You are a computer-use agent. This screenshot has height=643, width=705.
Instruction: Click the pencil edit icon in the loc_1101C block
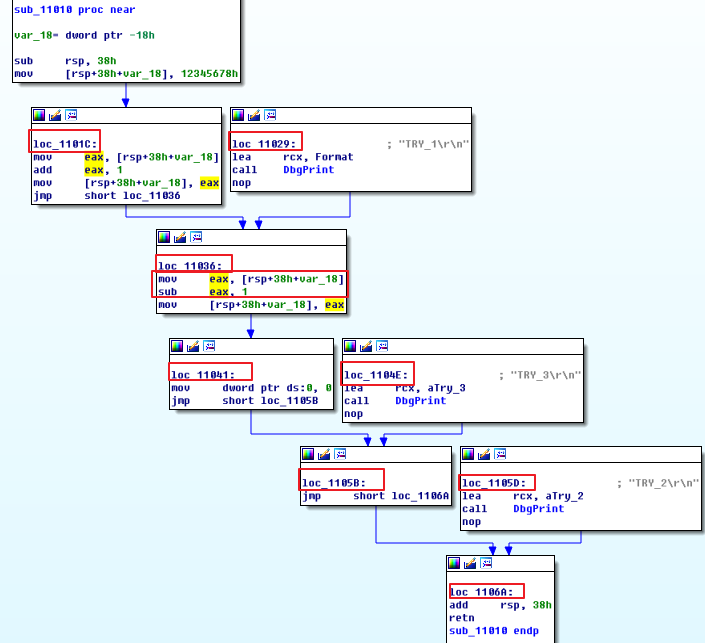pos(55,116)
